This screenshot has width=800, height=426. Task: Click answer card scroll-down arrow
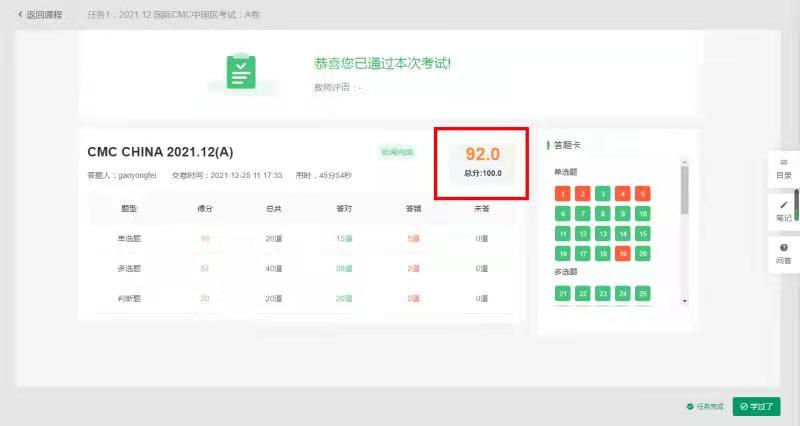pyautogui.click(x=685, y=301)
